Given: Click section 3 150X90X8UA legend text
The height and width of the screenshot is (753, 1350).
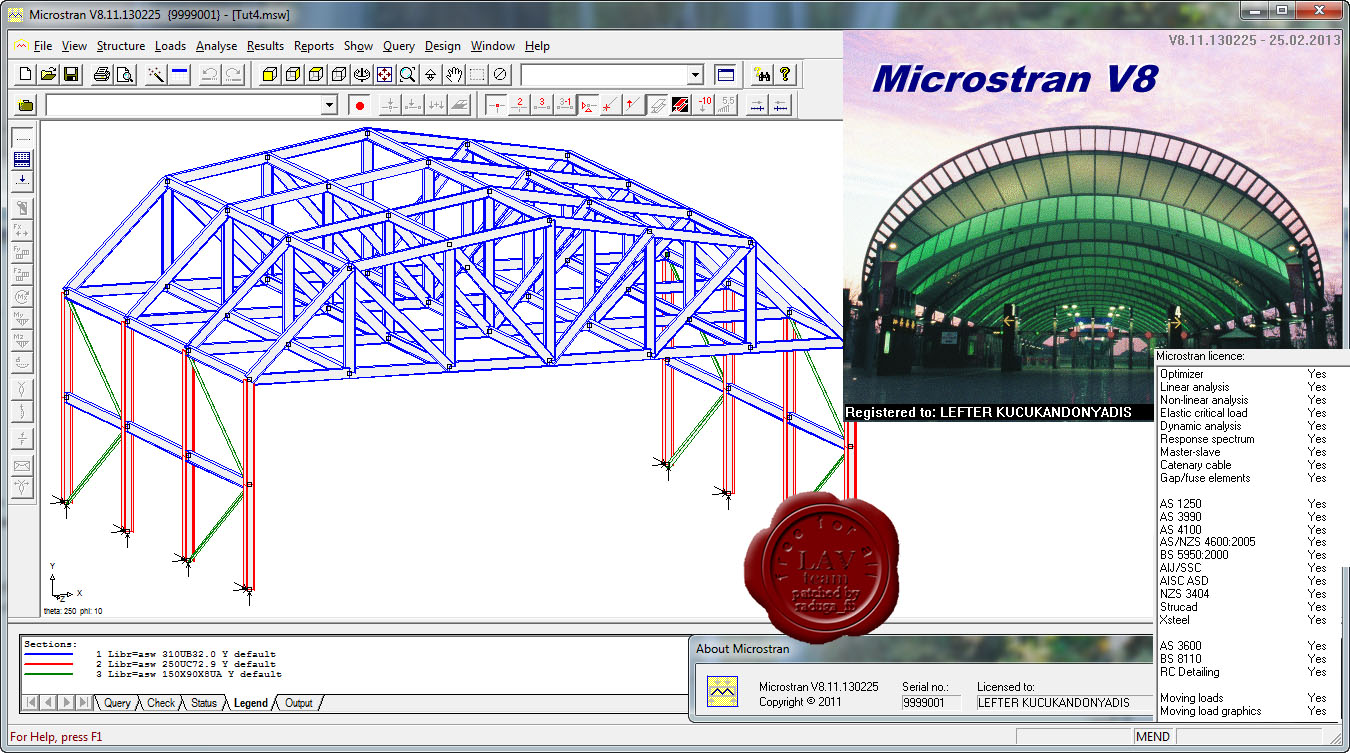Looking at the screenshot, I should click(x=189, y=675).
